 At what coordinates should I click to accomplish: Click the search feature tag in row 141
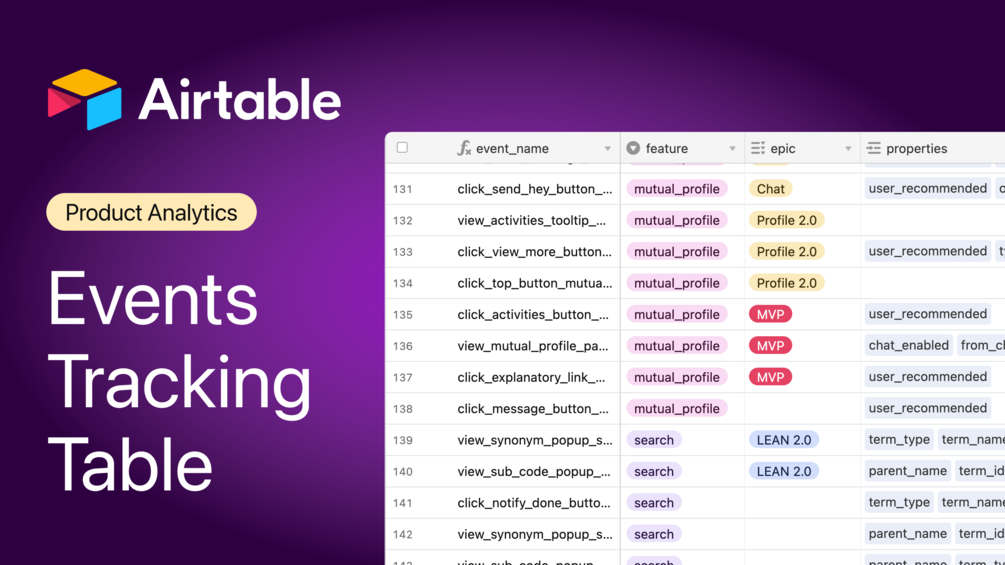[x=654, y=503]
